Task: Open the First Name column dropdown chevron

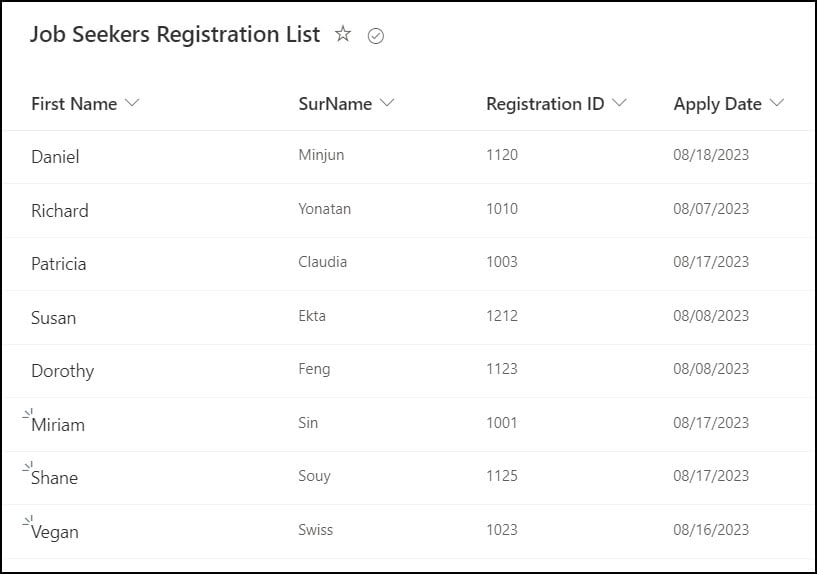Action: (132, 103)
